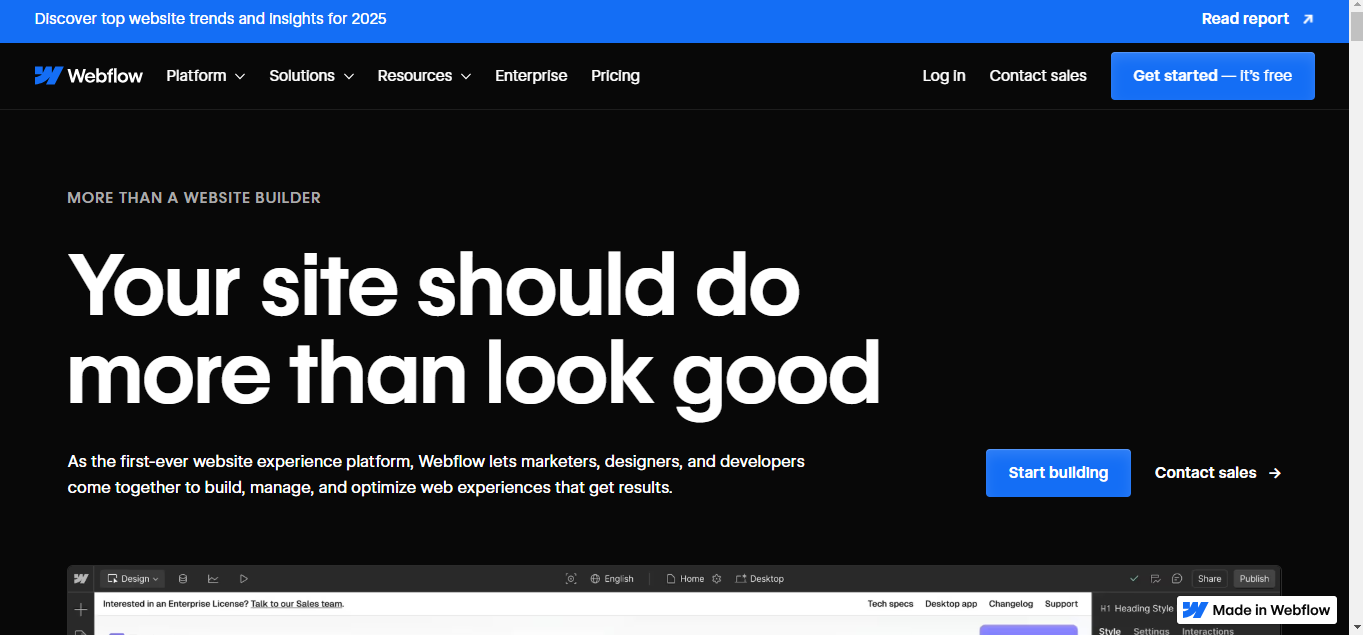Open page settings gear icon beside Home
Viewport: 1363px width, 635px height.
coord(717,578)
